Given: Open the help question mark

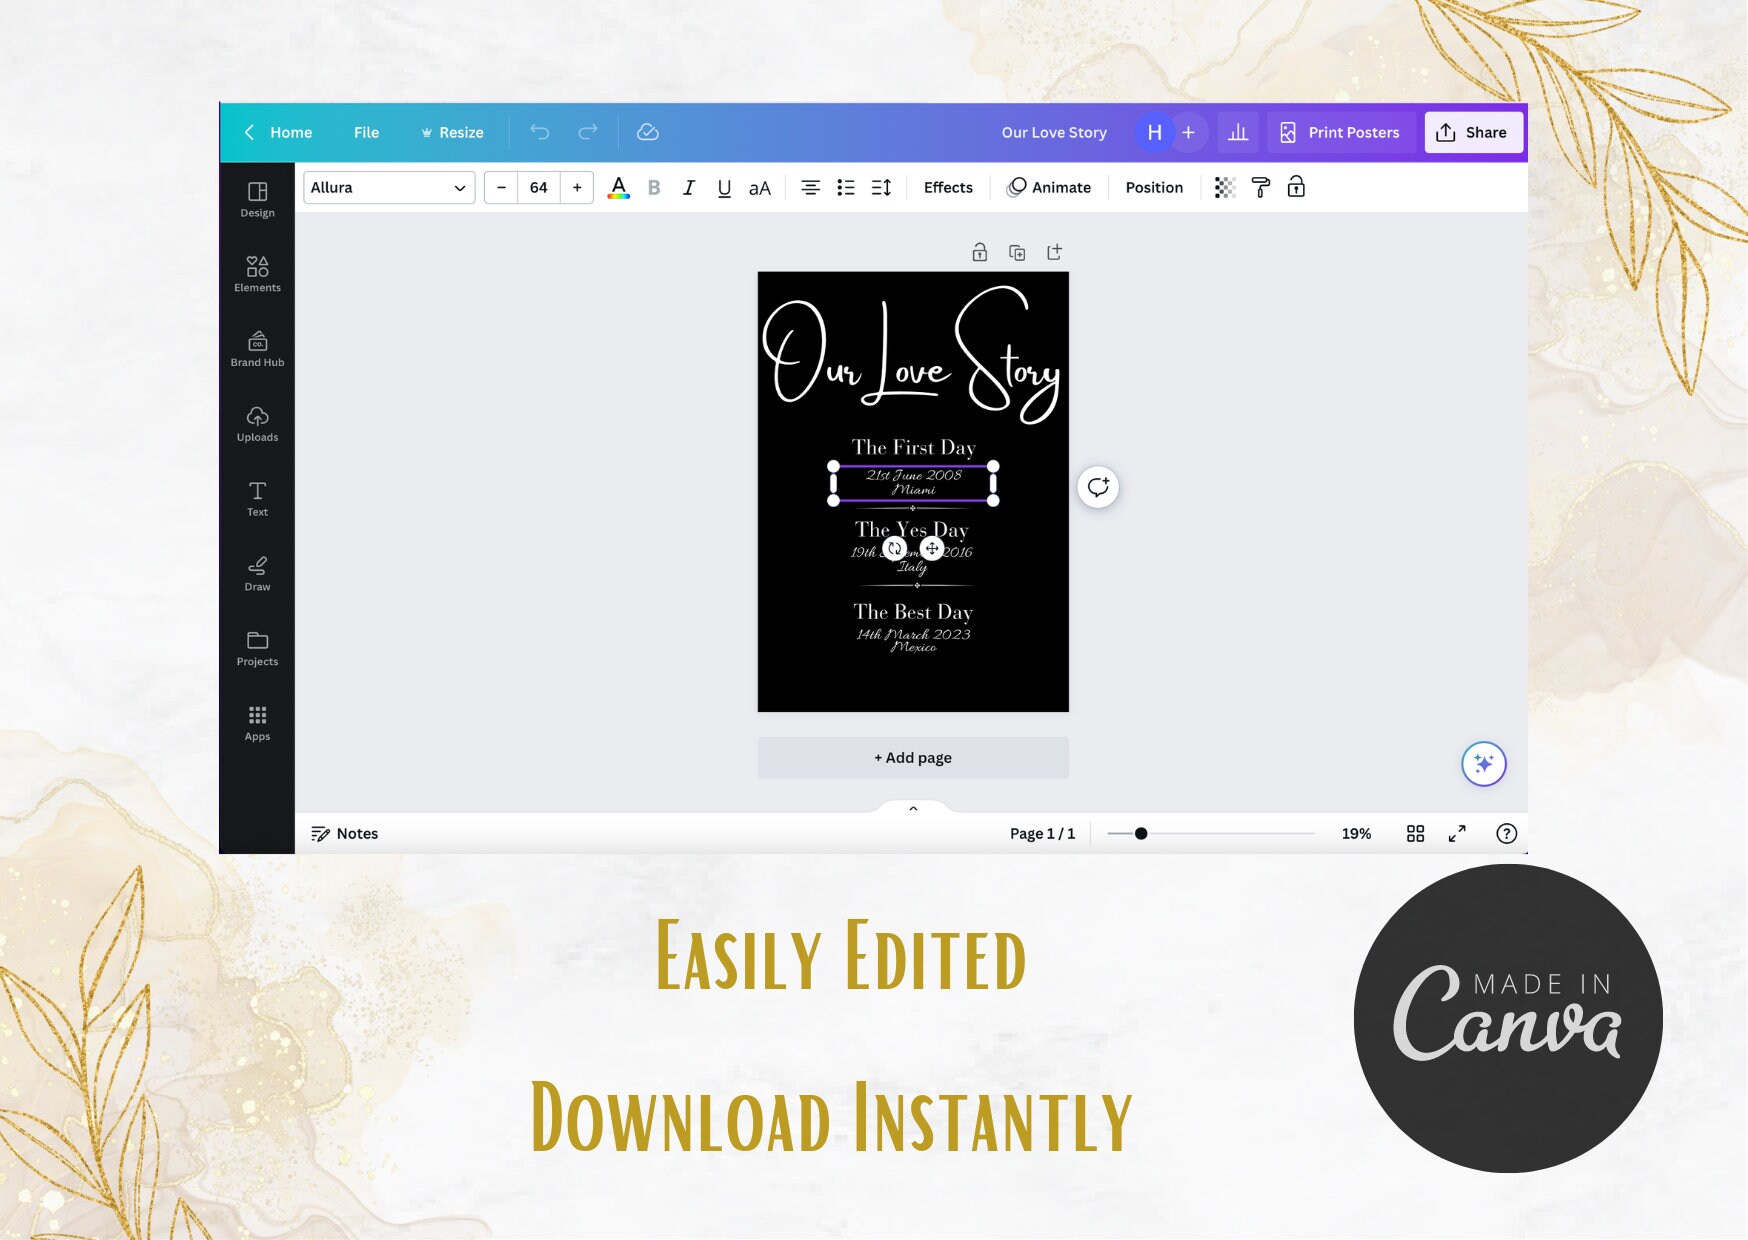Looking at the screenshot, I should coord(1506,833).
